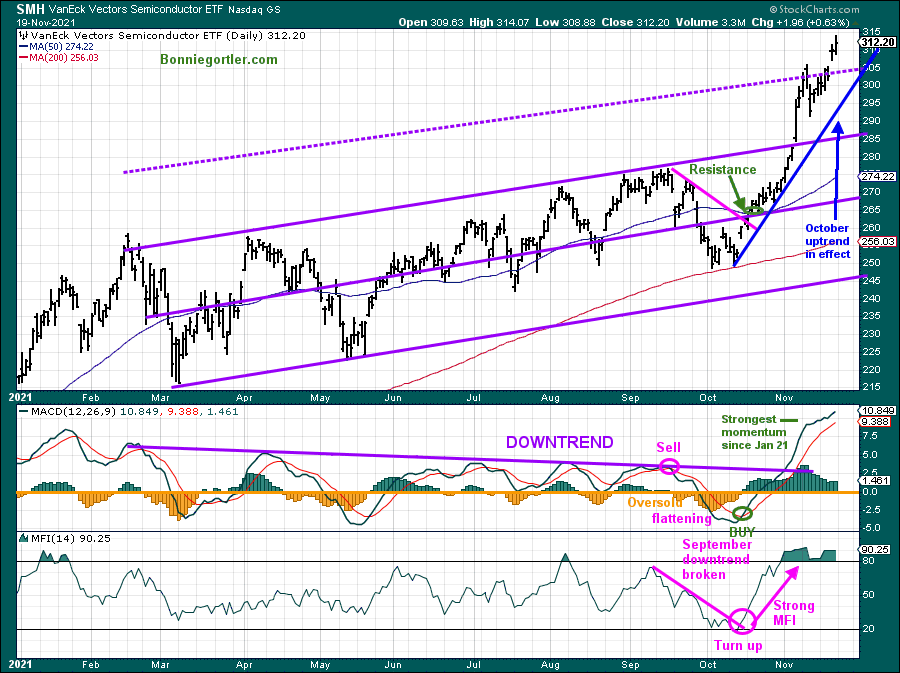
Task: Click the blue MA(50) legend line swatch
Action: pos(24,46)
